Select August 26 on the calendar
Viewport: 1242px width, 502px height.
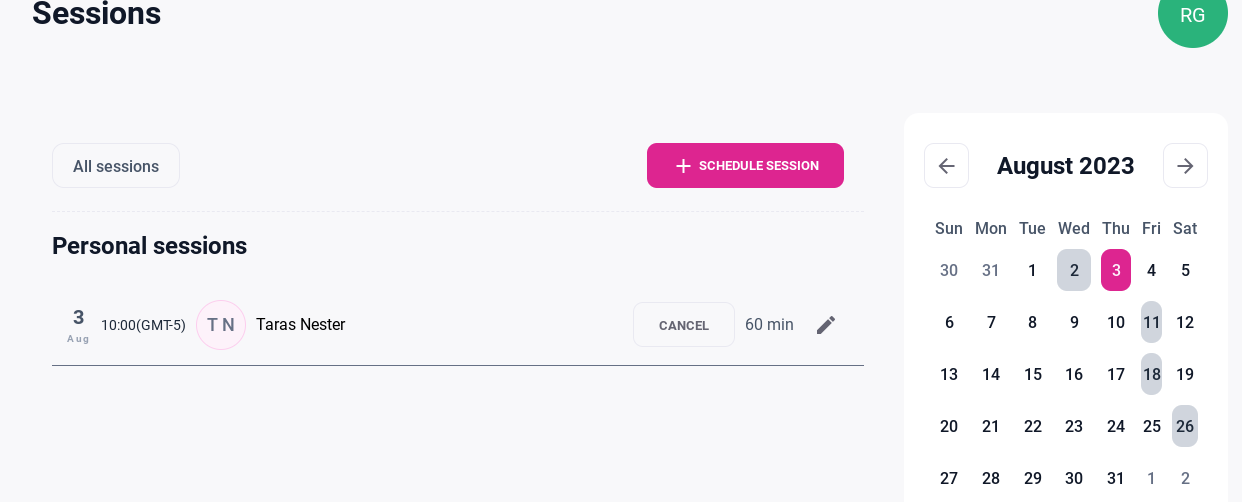(x=1185, y=426)
